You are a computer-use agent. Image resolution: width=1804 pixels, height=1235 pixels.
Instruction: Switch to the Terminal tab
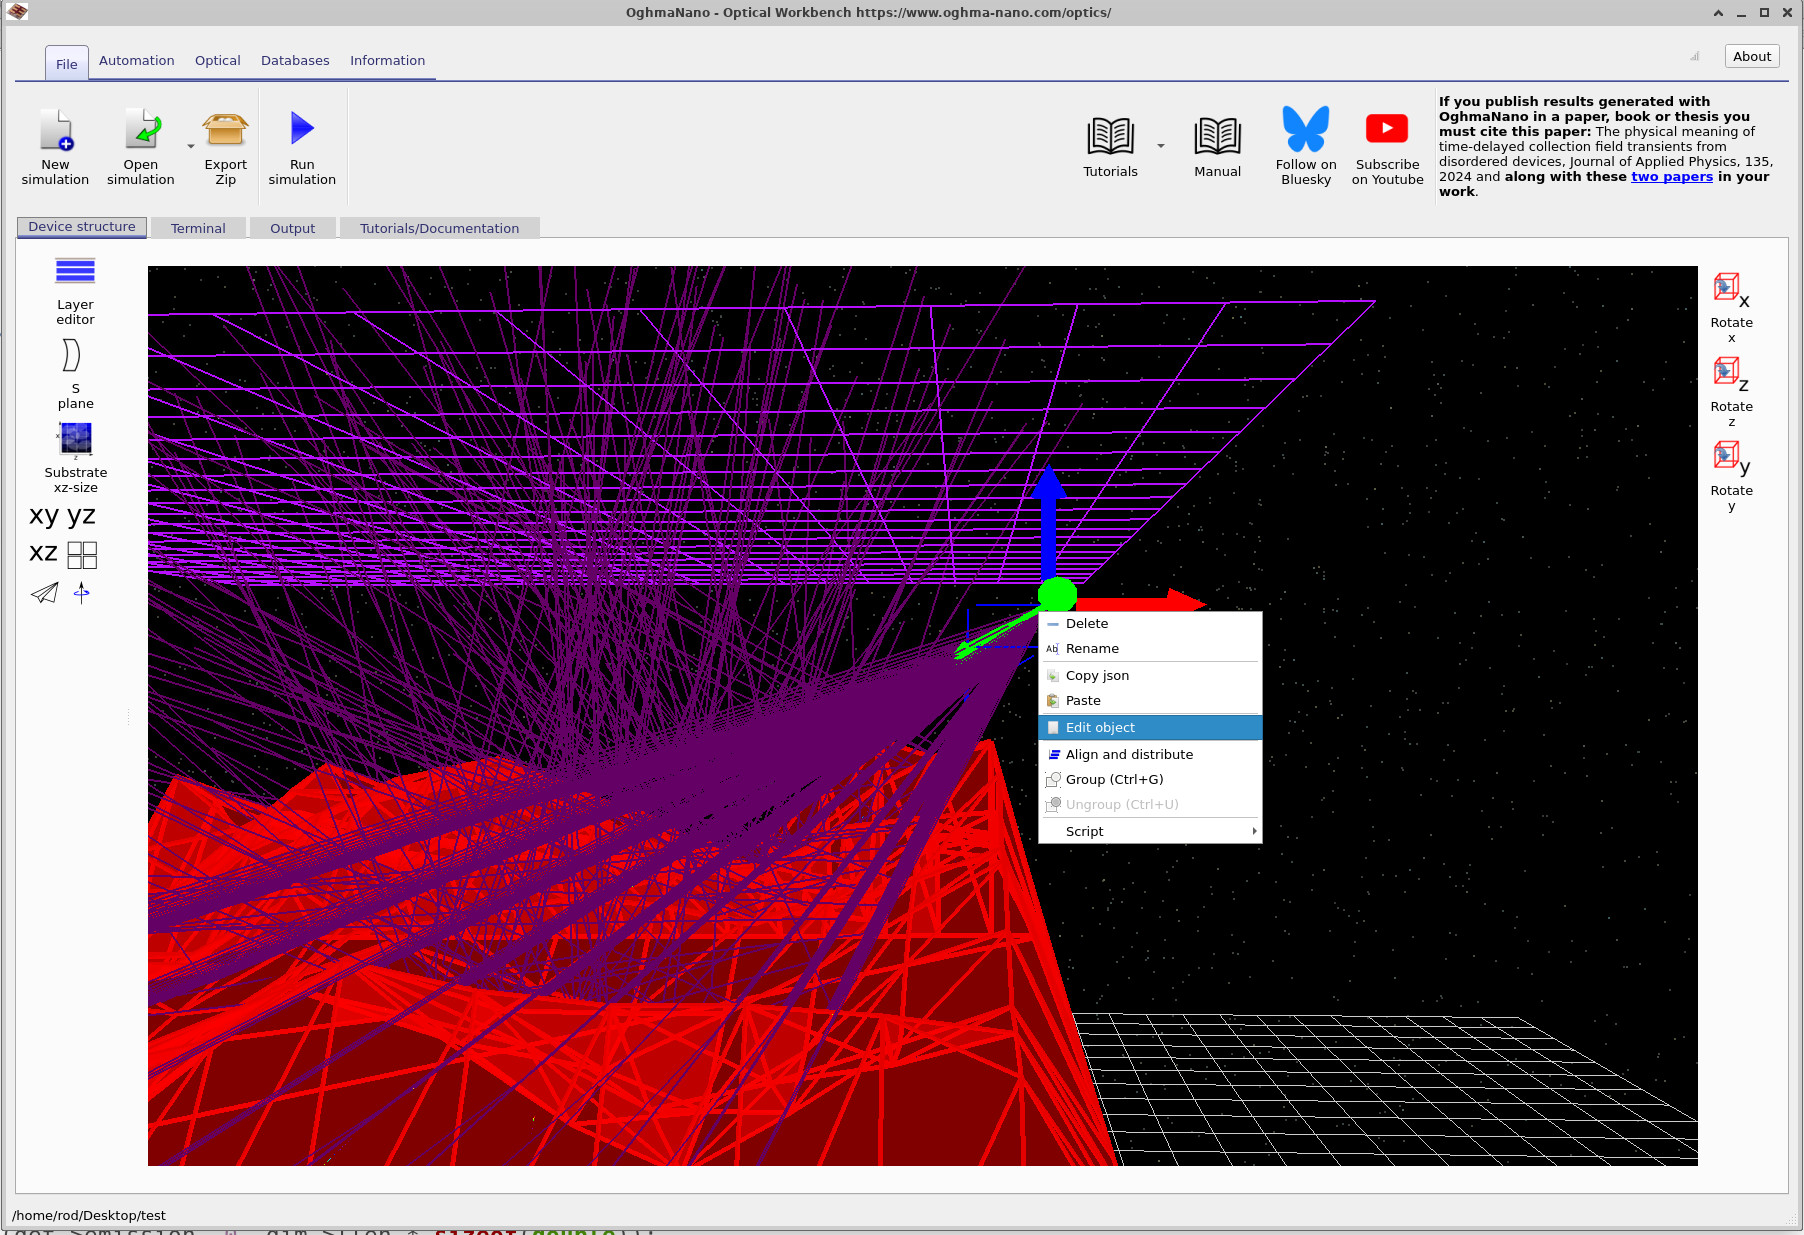click(198, 228)
